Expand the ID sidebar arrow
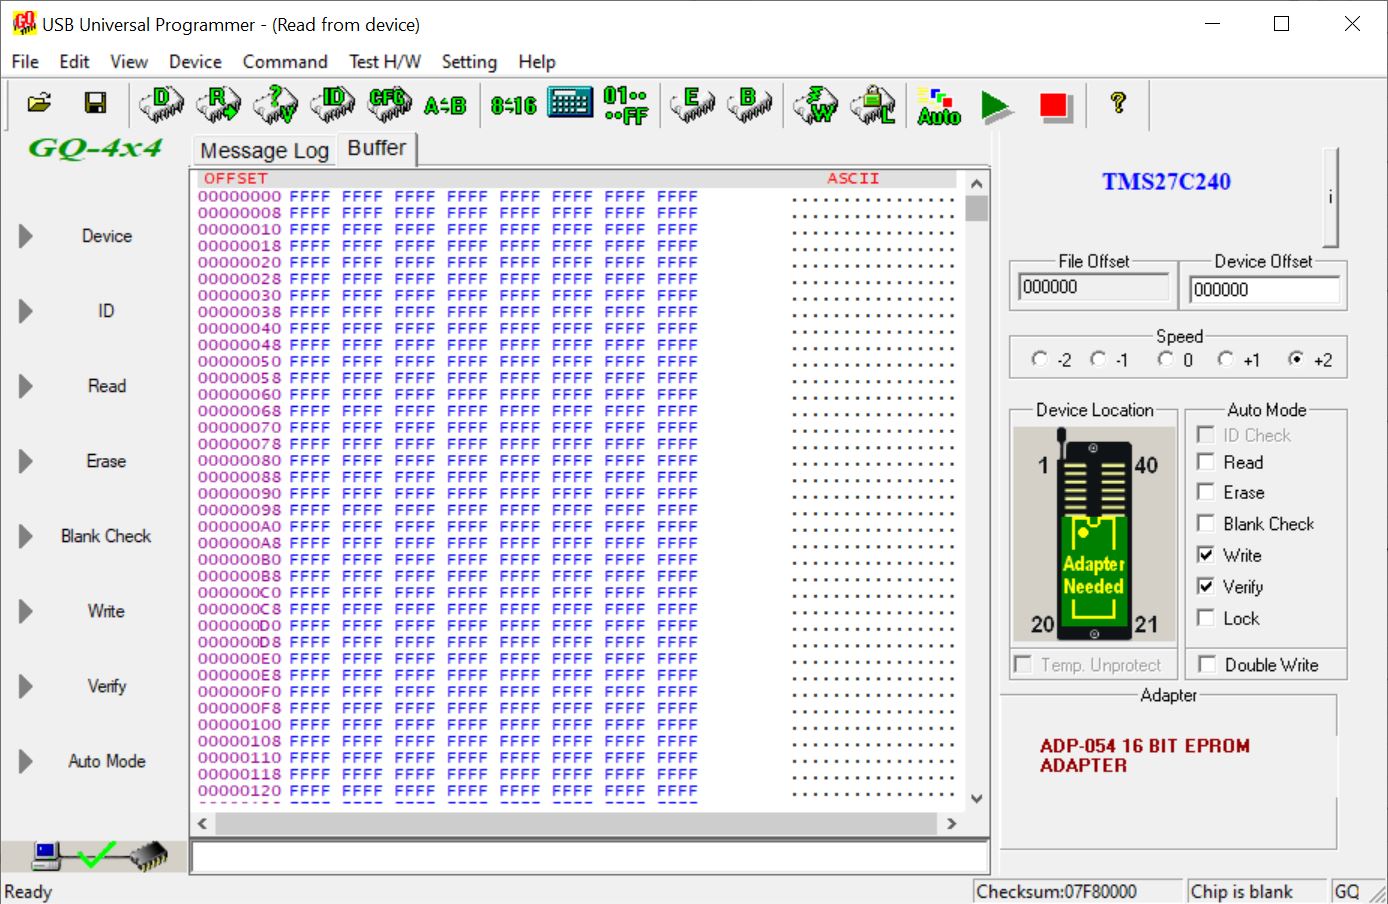 point(25,311)
